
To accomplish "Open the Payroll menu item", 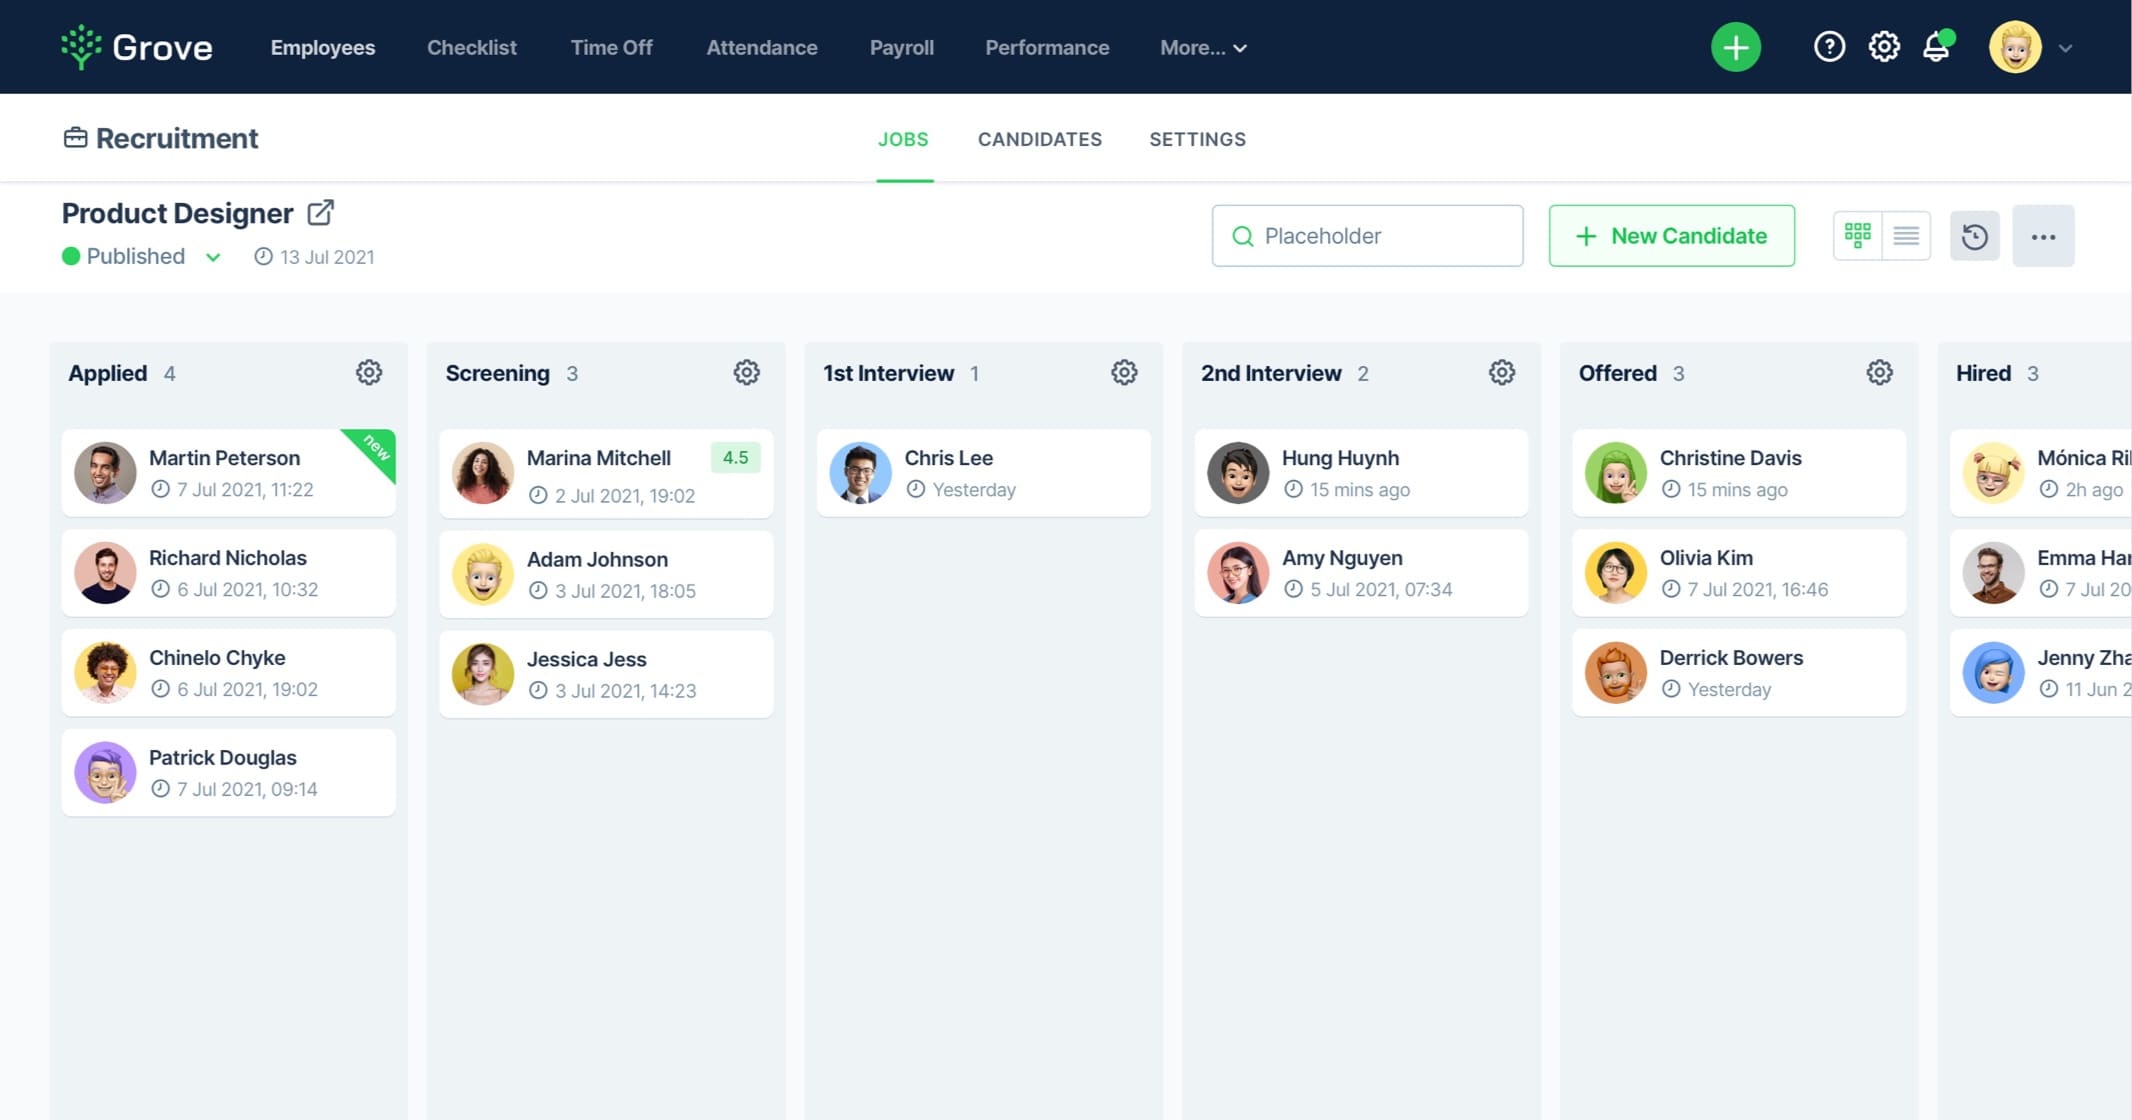I will tap(901, 48).
